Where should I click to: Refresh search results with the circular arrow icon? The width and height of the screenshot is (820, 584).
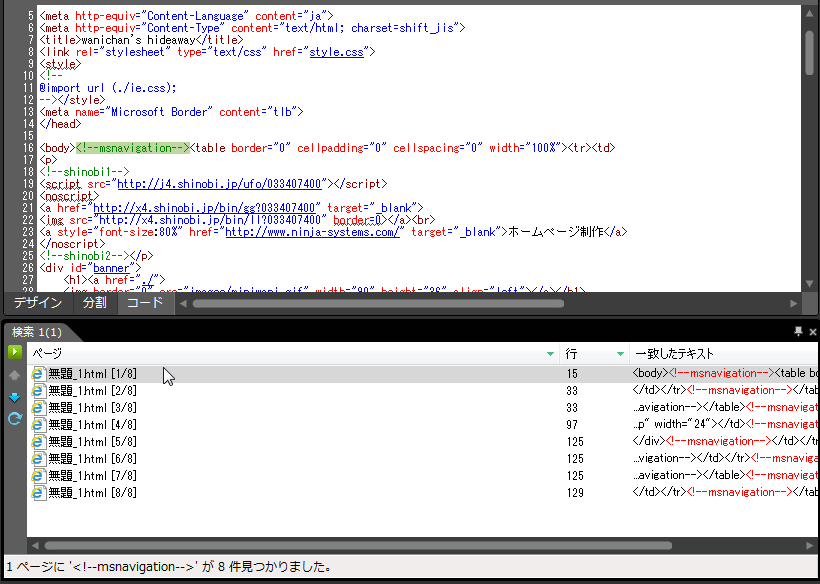pos(15,419)
